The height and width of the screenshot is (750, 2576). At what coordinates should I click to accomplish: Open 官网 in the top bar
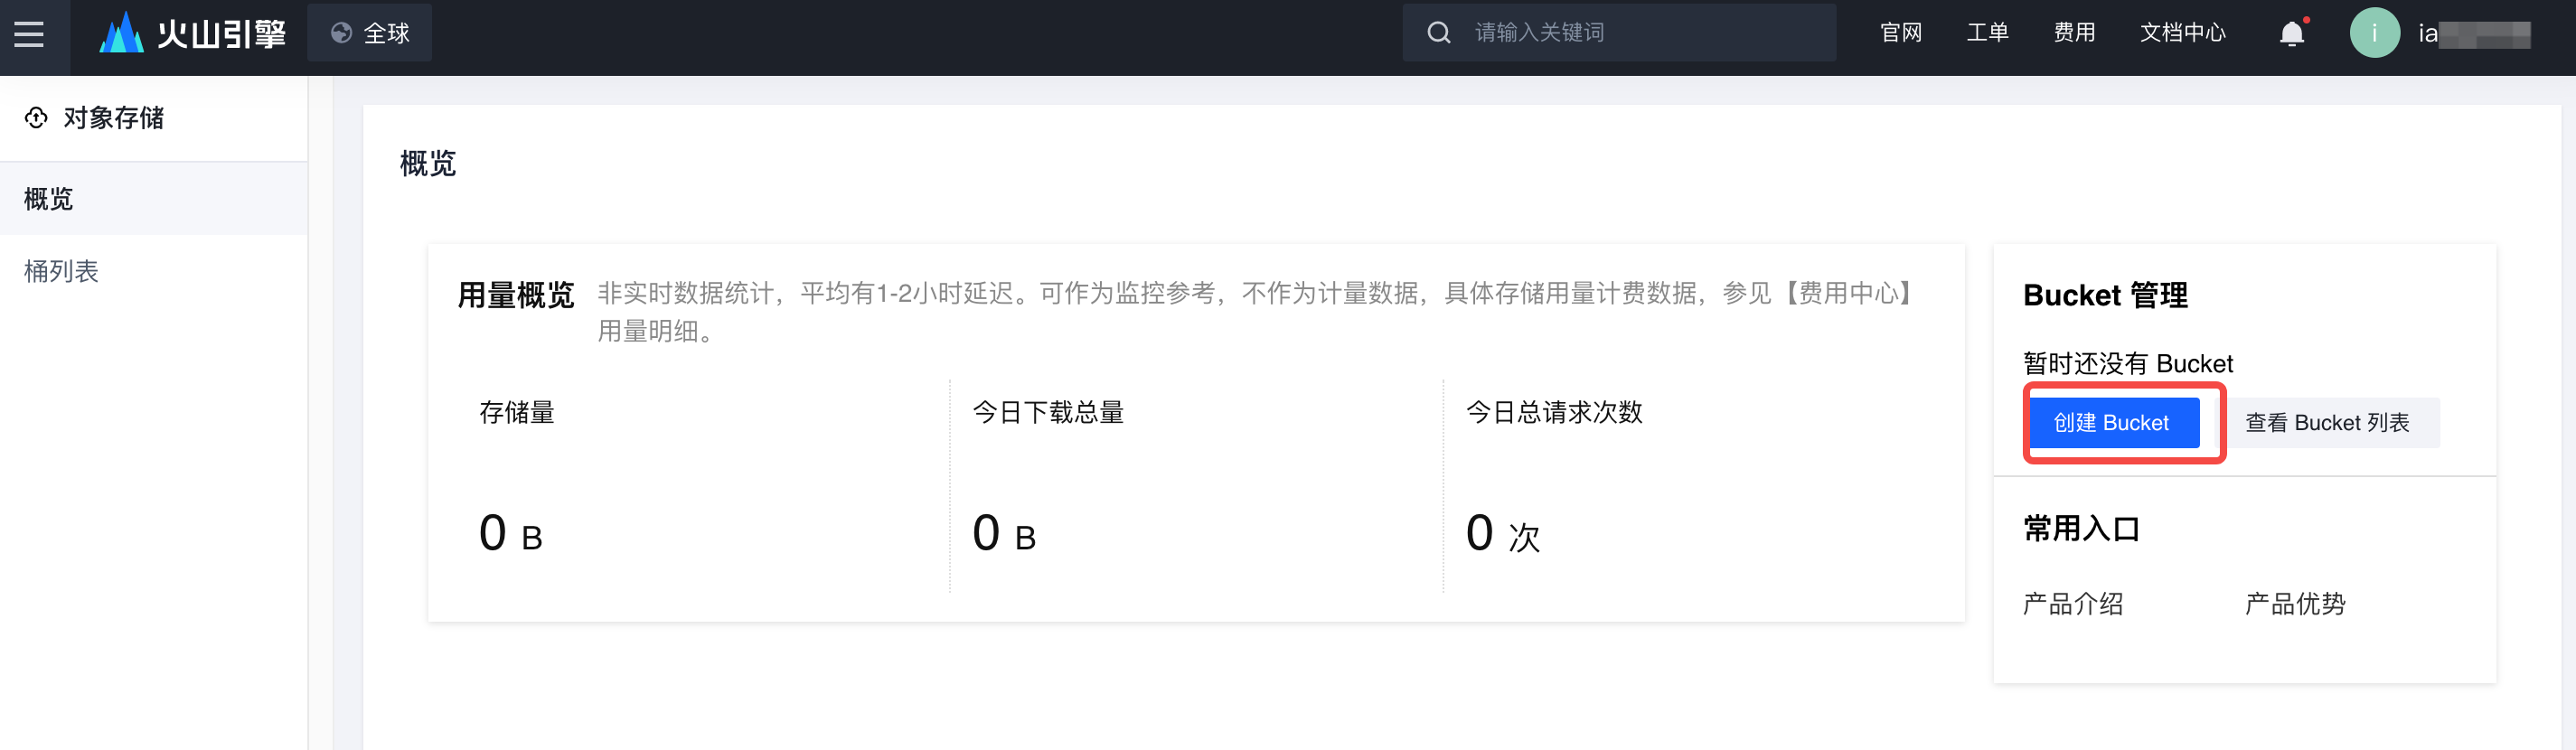1900,33
